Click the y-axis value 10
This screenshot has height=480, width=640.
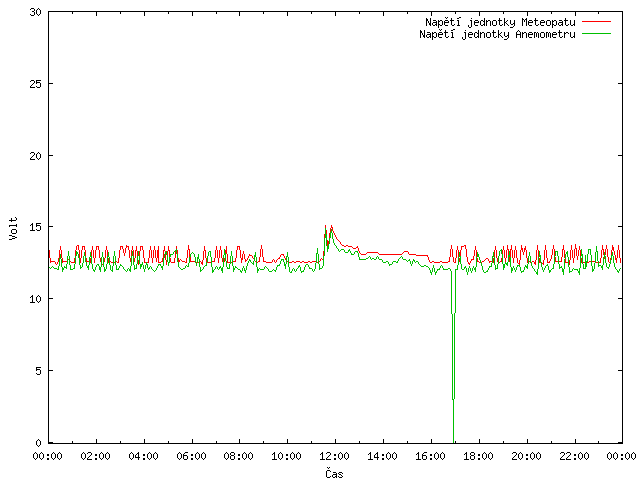coord(36,299)
